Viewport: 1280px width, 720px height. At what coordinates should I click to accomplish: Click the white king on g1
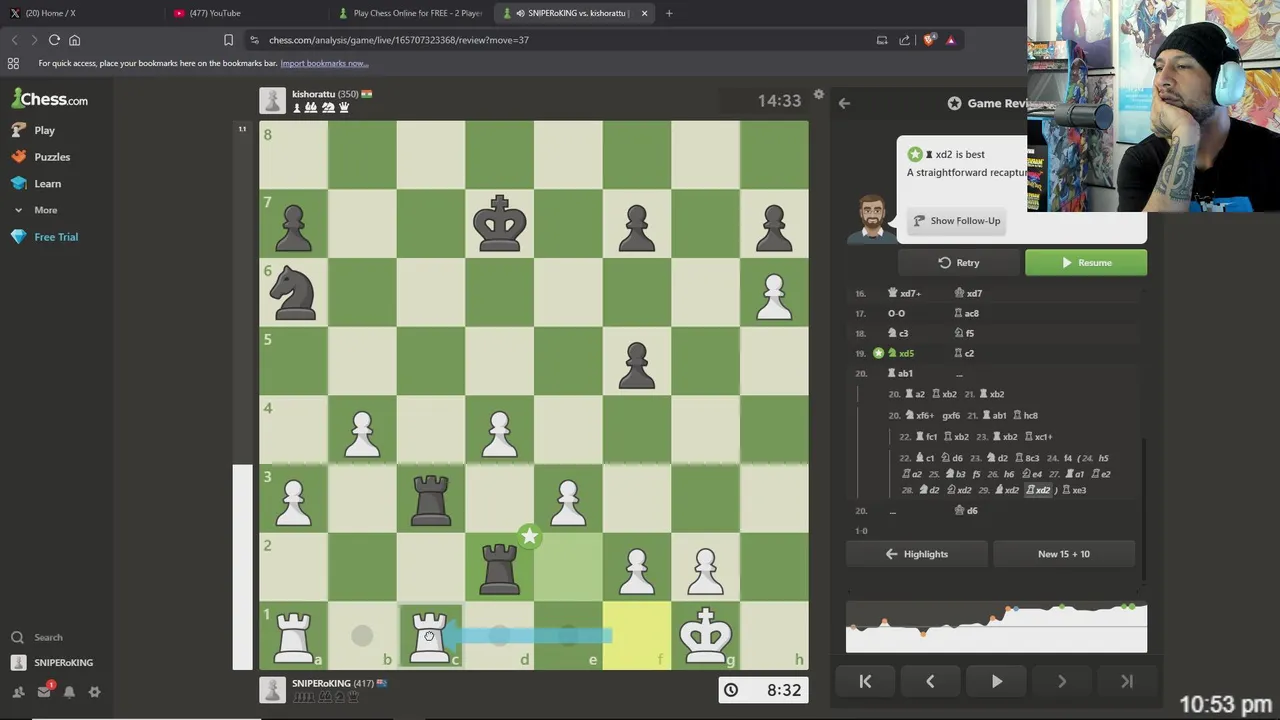(x=705, y=635)
